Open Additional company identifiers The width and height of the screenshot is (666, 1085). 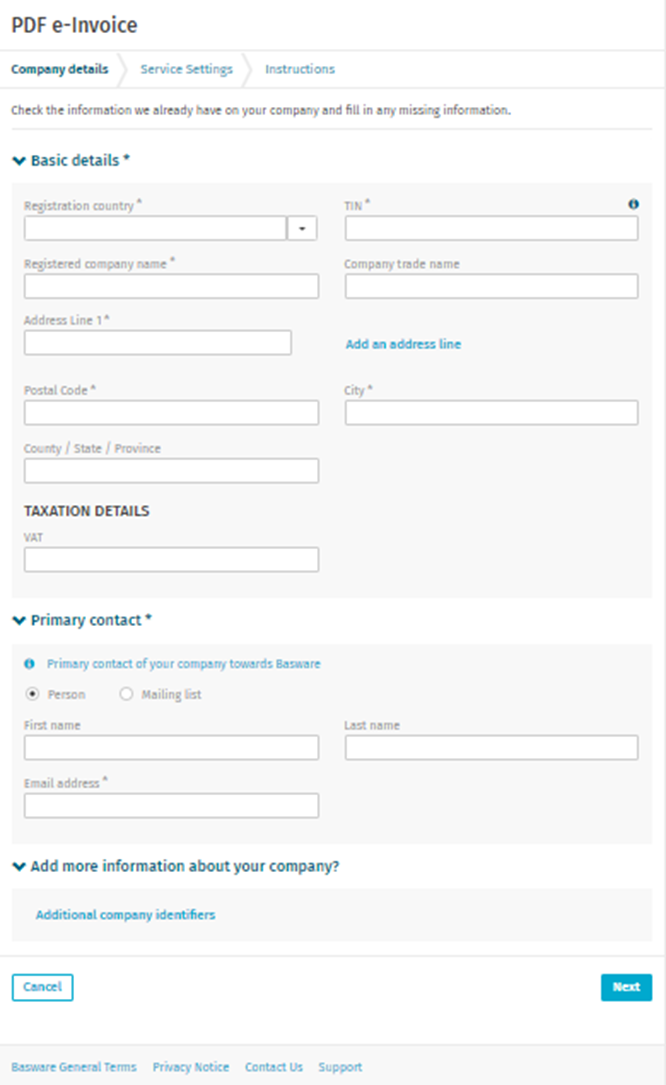(x=124, y=914)
